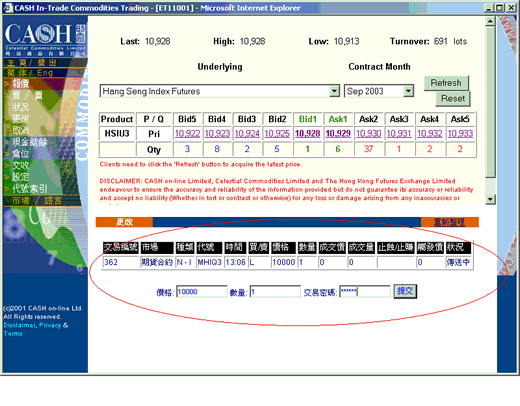
Task: Open the Contract Month dropdown arrow
Action: point(408,91)
